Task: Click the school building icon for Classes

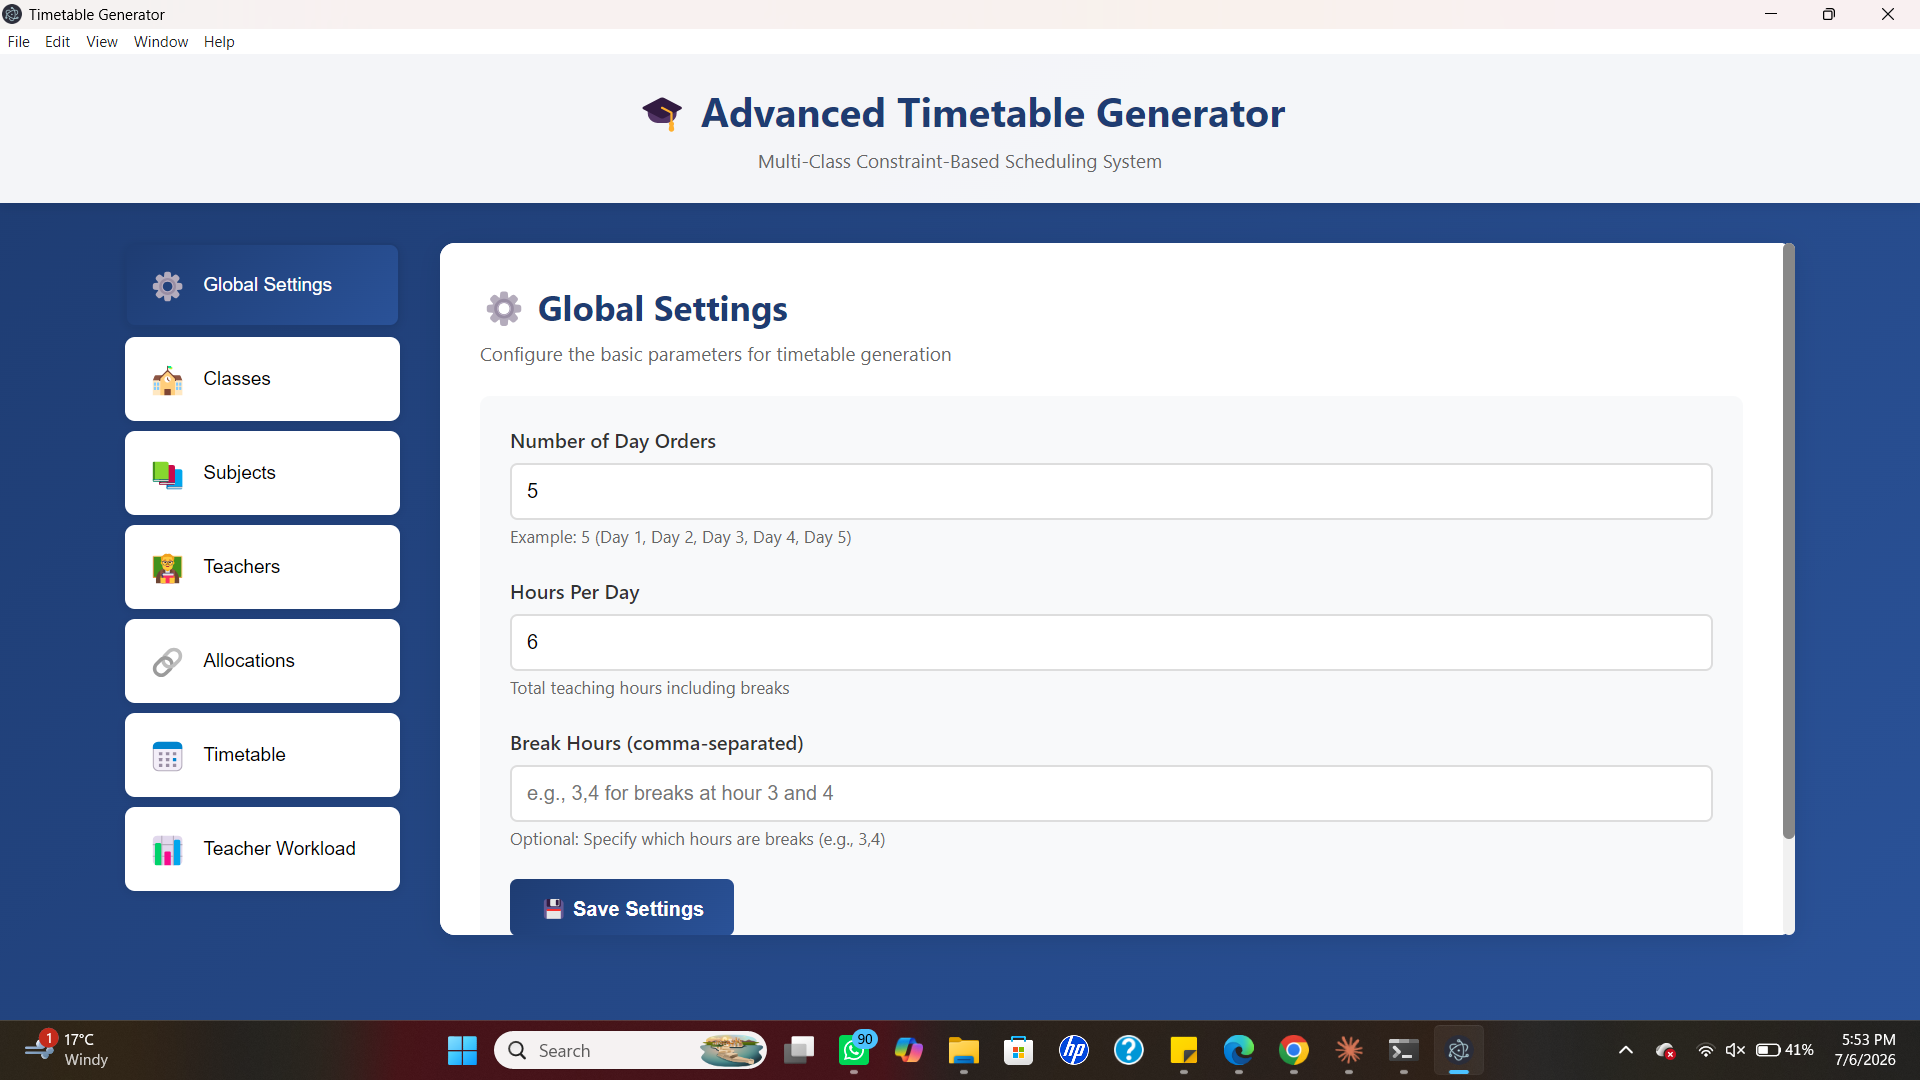Action: click(x=167, y=380)
